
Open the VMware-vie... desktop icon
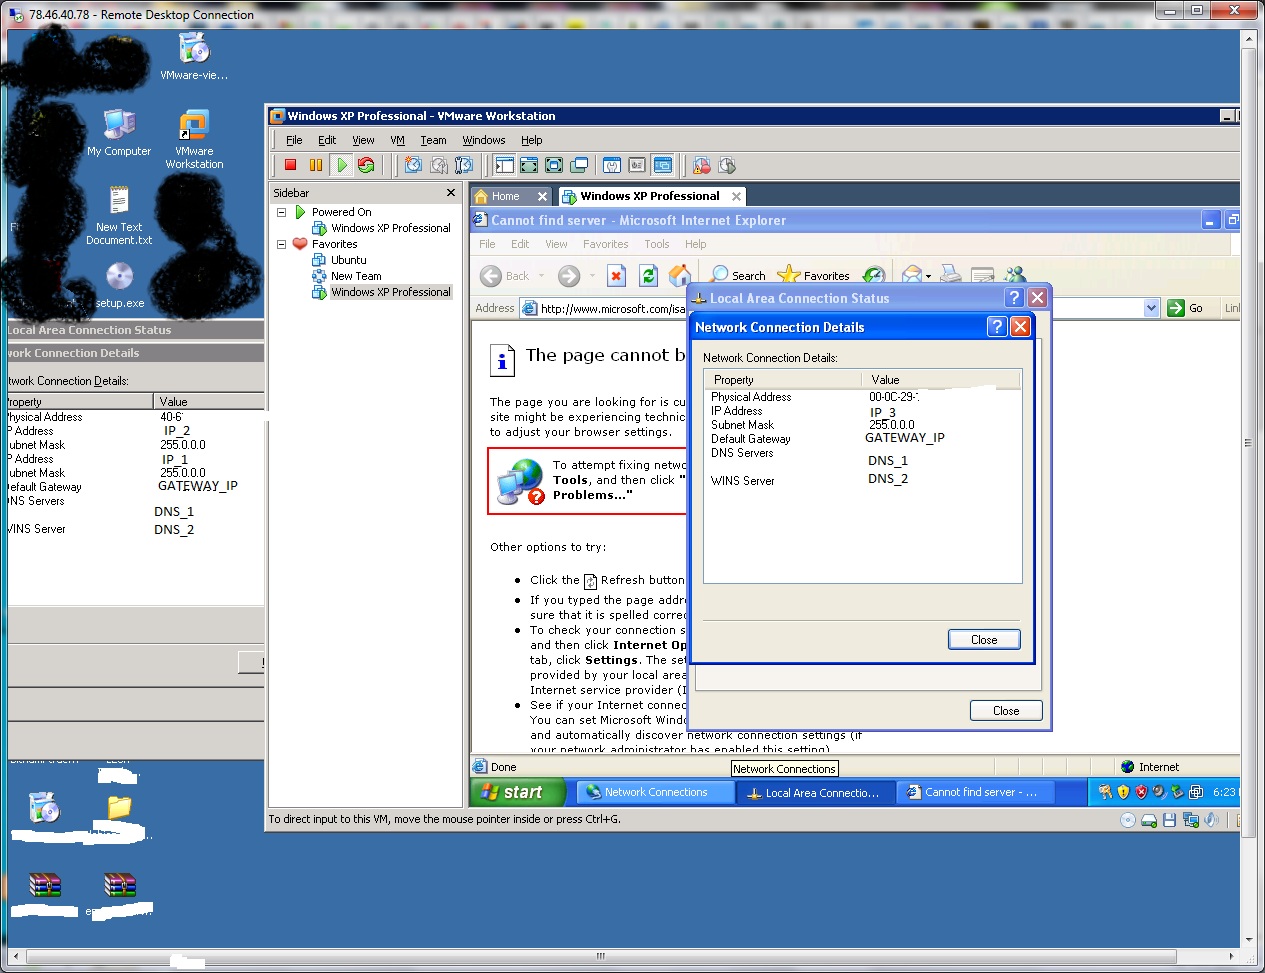(194, 56)
